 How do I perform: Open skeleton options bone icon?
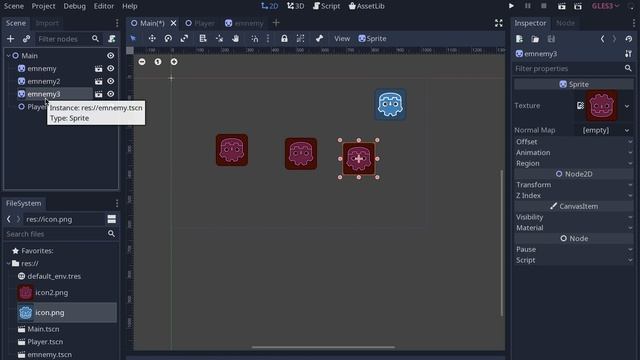click(x=319, y=38)
